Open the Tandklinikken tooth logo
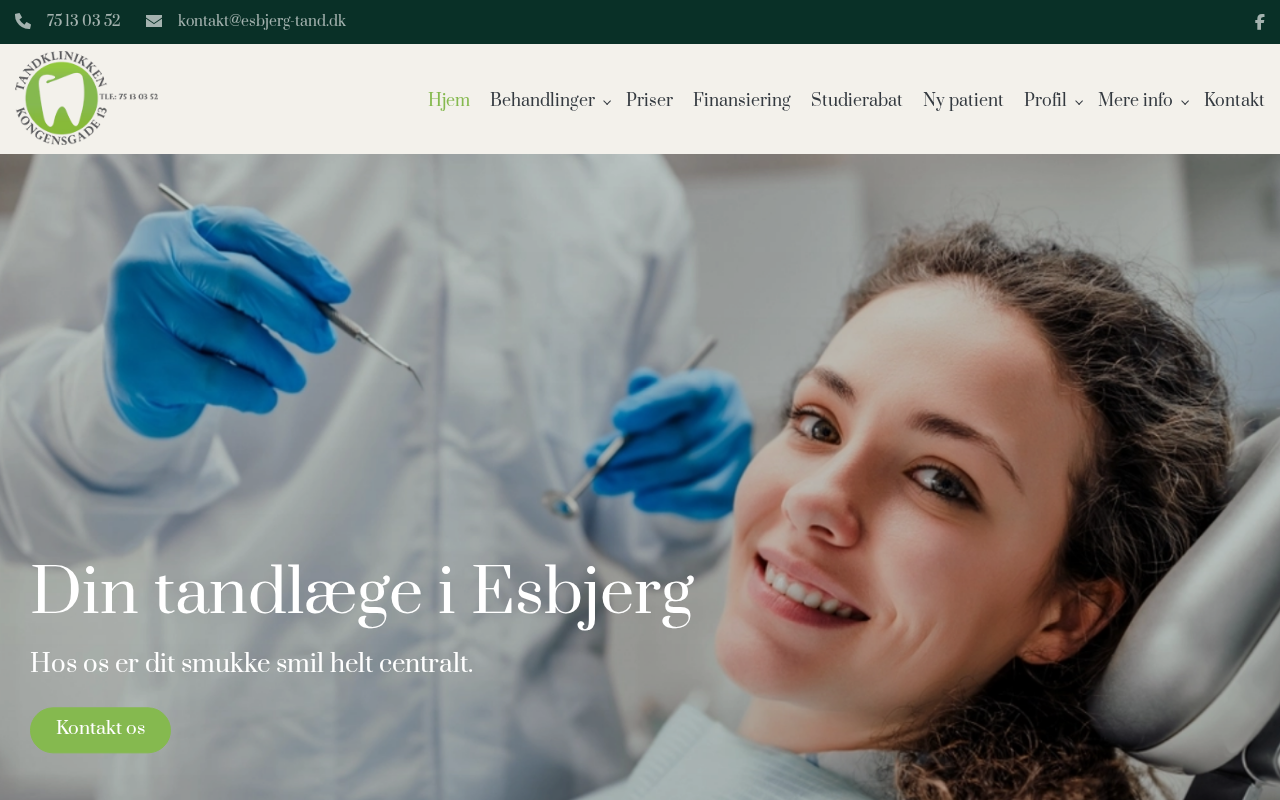Image resolution: width=1280 pixels, height=800 pixels. [86, 98]
